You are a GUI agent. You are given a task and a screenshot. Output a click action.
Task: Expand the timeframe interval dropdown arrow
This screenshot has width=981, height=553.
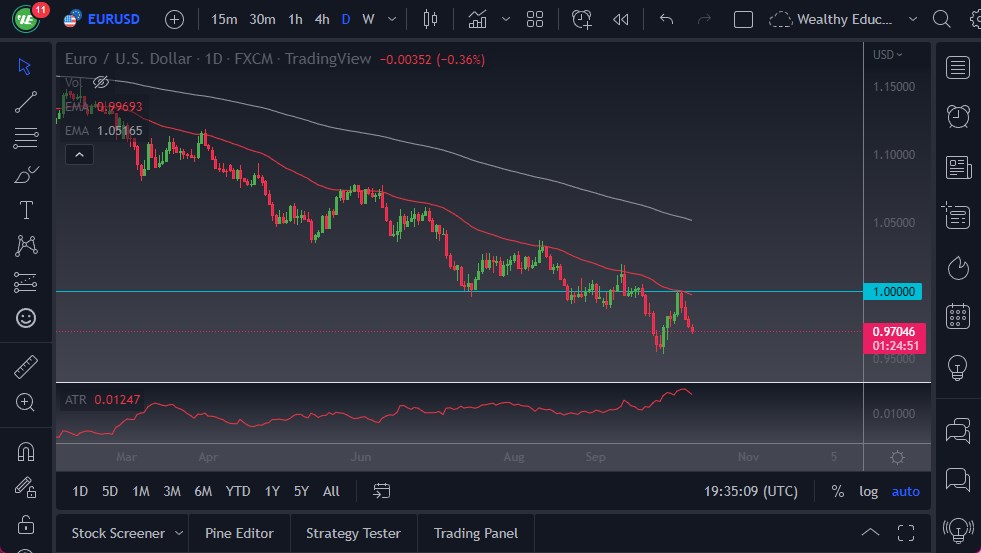pyautogui.click(x=391, y=19)
